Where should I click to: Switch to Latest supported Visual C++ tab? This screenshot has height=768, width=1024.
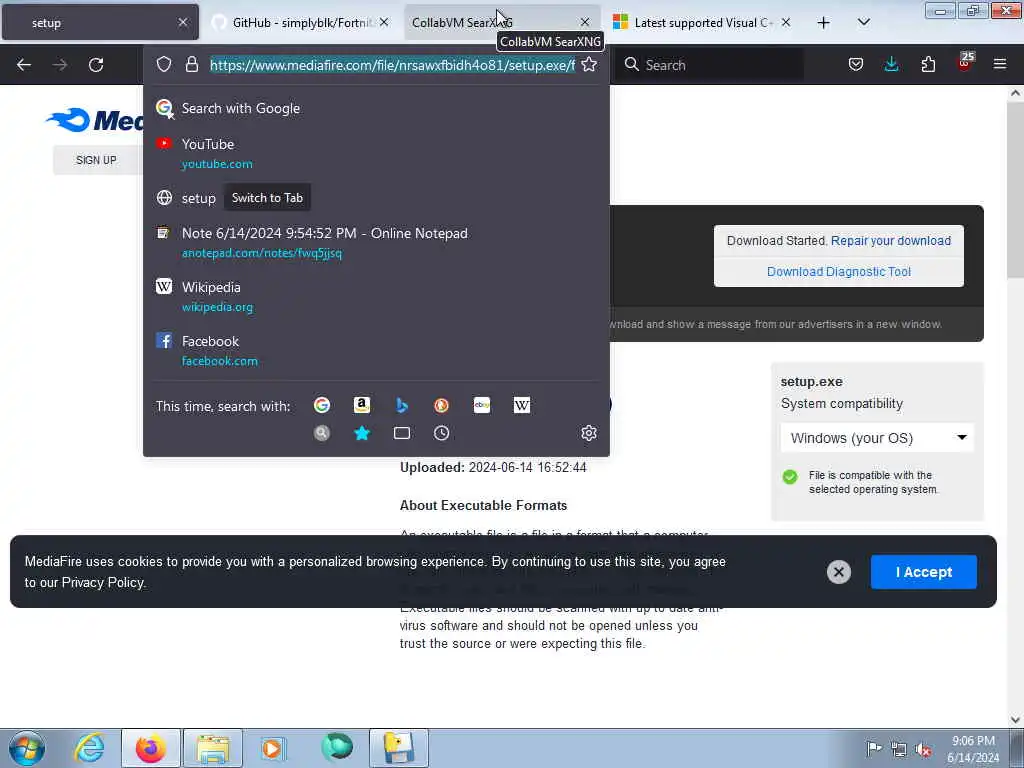[x=703, y=23]
